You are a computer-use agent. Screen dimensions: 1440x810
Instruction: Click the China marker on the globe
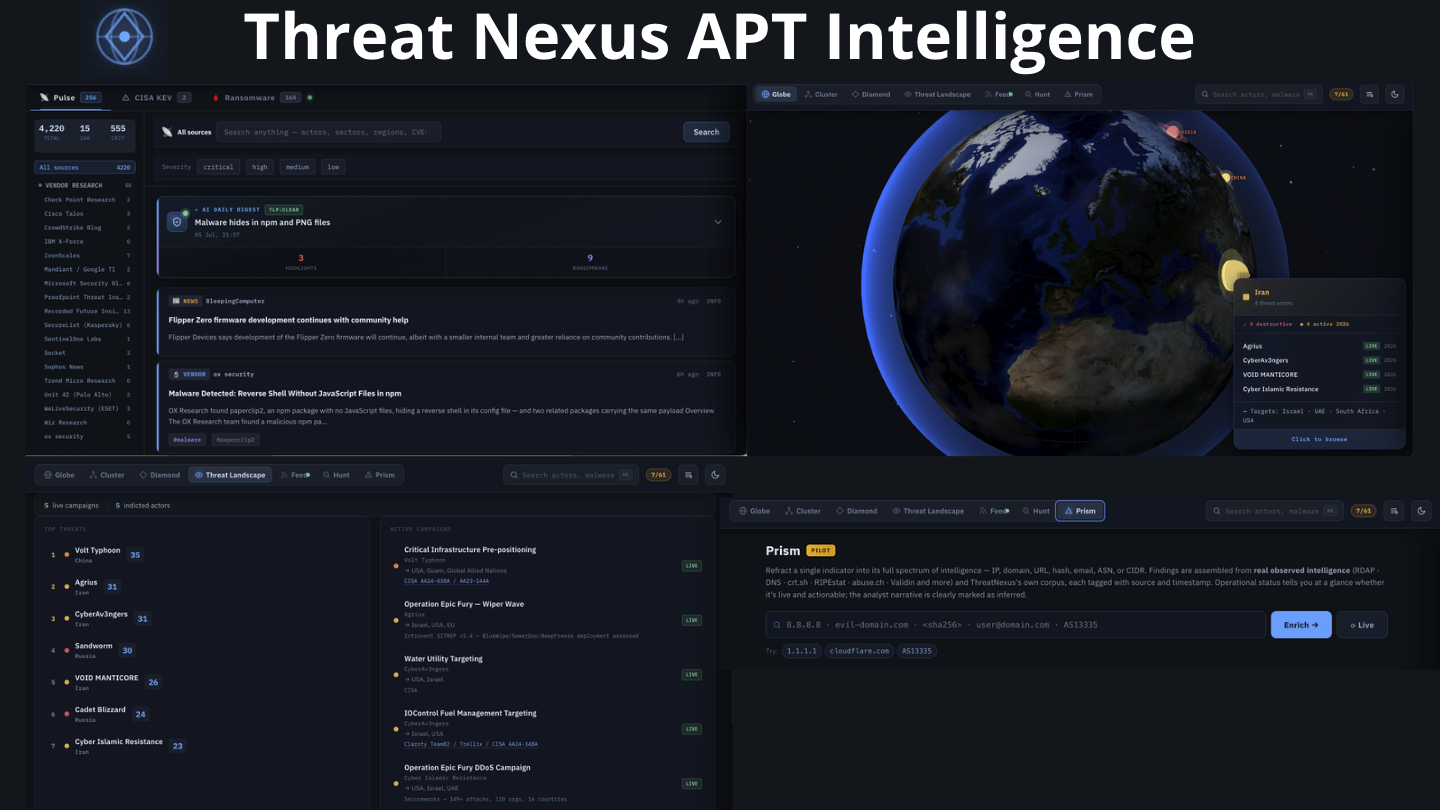(x=1226, y=177)
